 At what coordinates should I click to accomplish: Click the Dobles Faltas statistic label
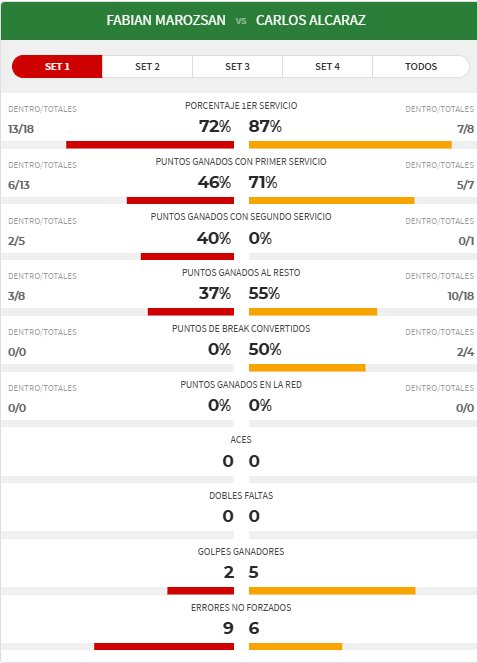241,496
